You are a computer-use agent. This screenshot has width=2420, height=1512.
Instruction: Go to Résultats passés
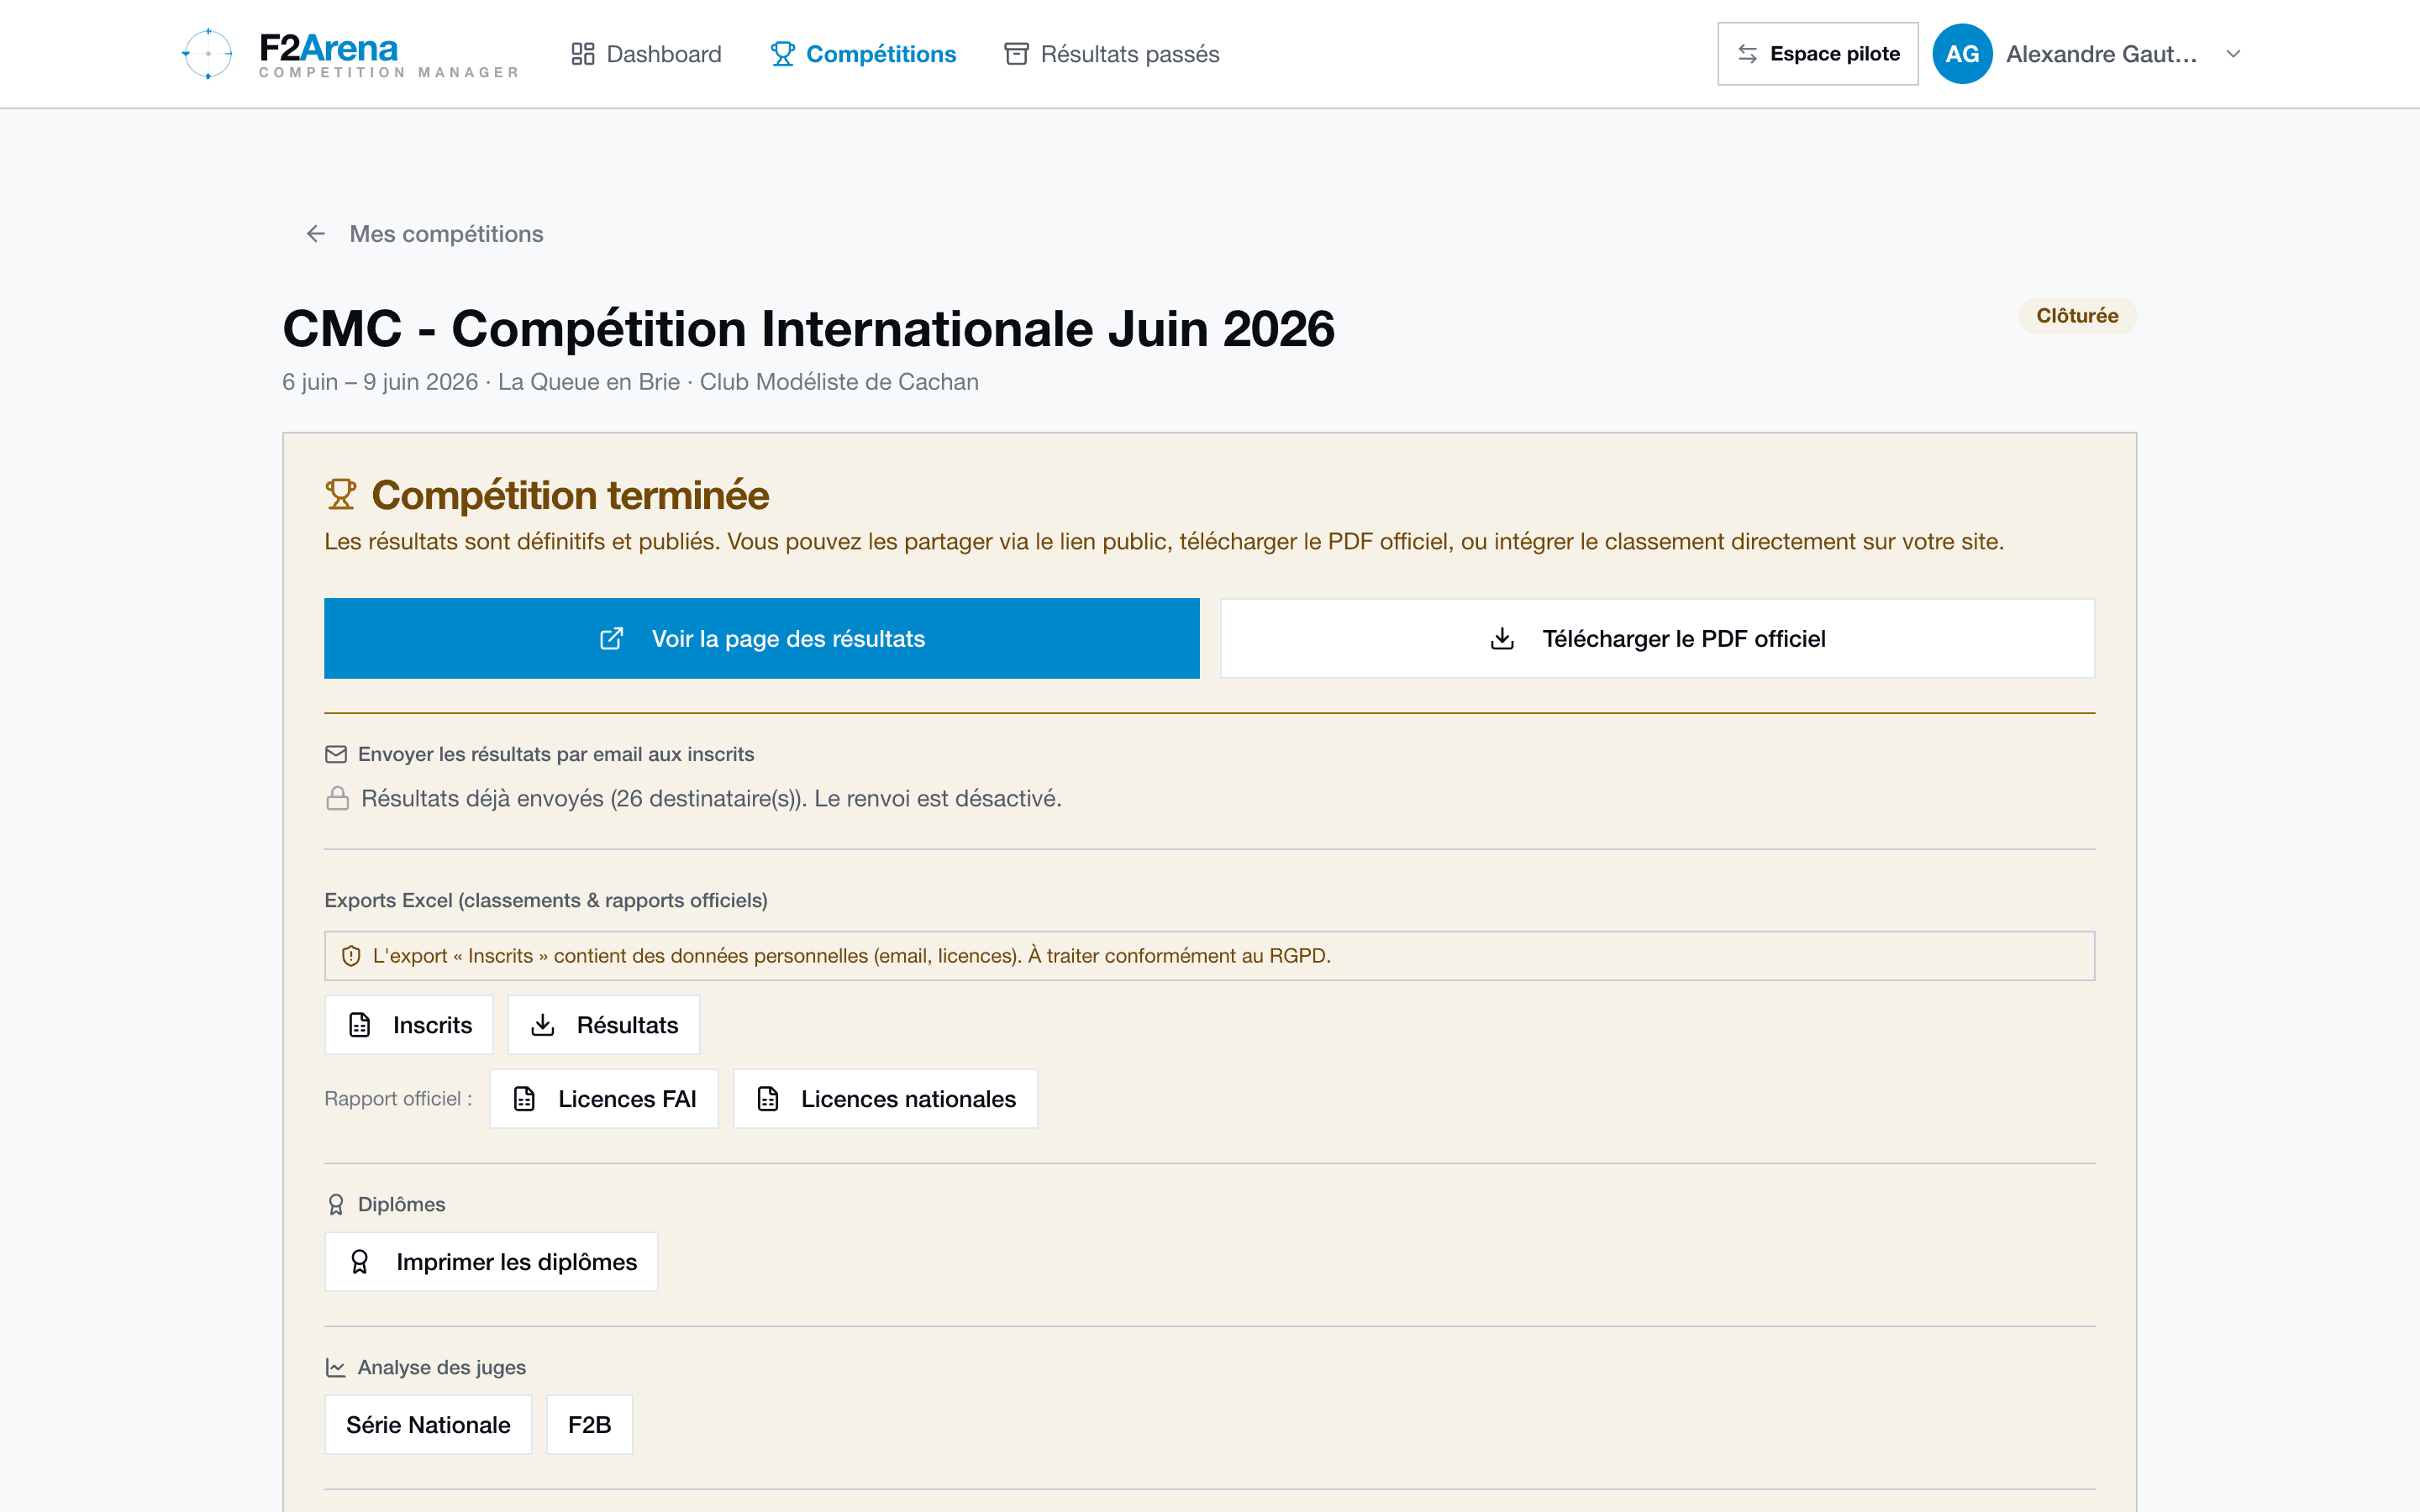1112,54
